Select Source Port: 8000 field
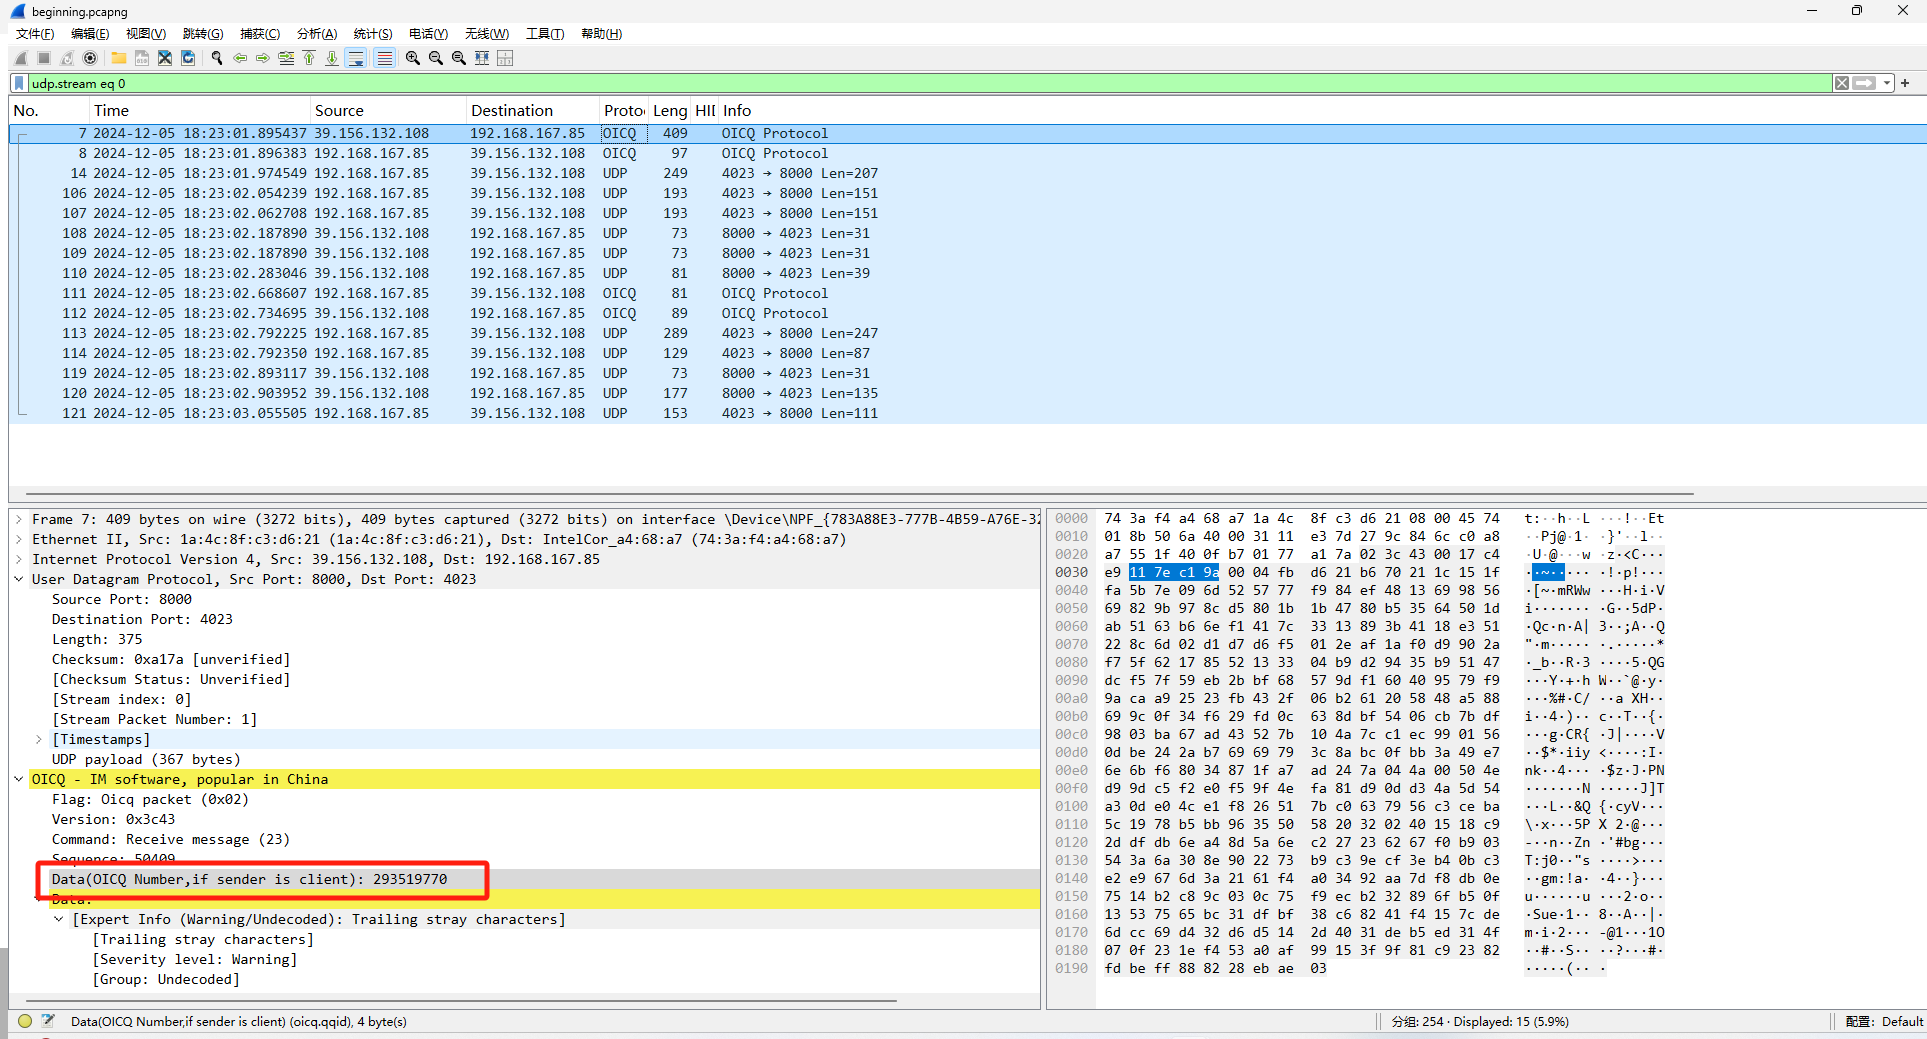Screen dimensions: 1927x1039 [x=122, y=599]
